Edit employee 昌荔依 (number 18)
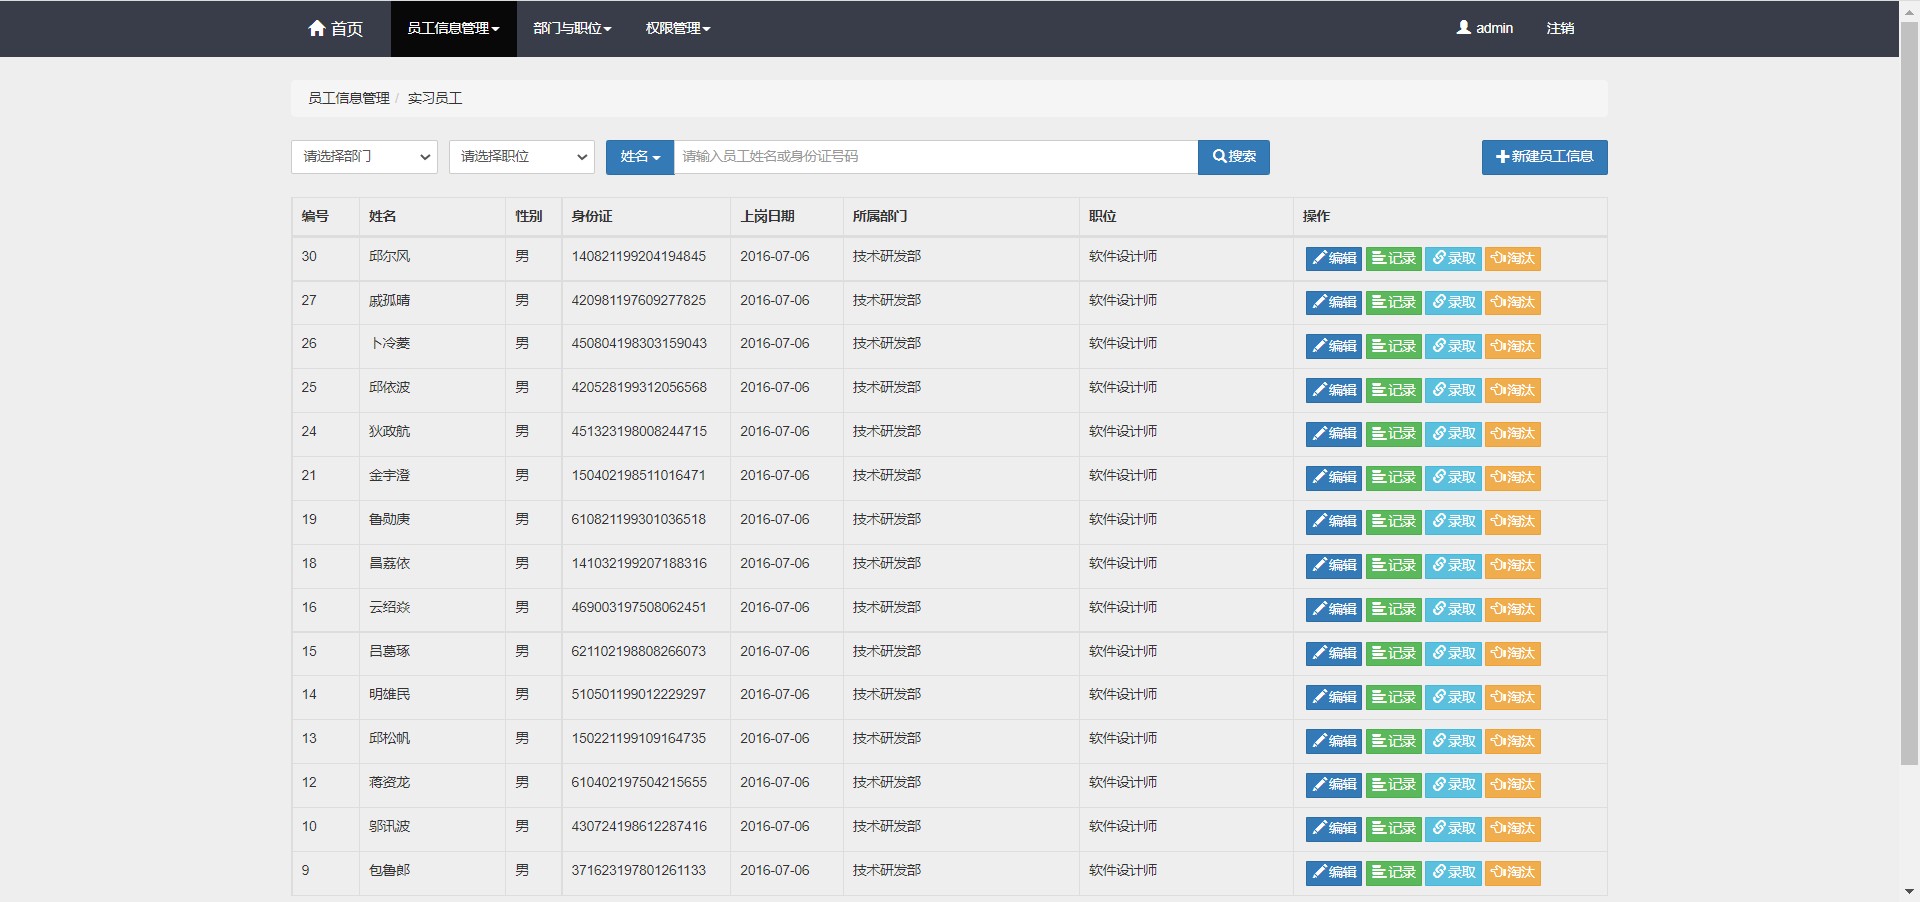This screenshot has width=1920, height=902. pos(1334,565)
